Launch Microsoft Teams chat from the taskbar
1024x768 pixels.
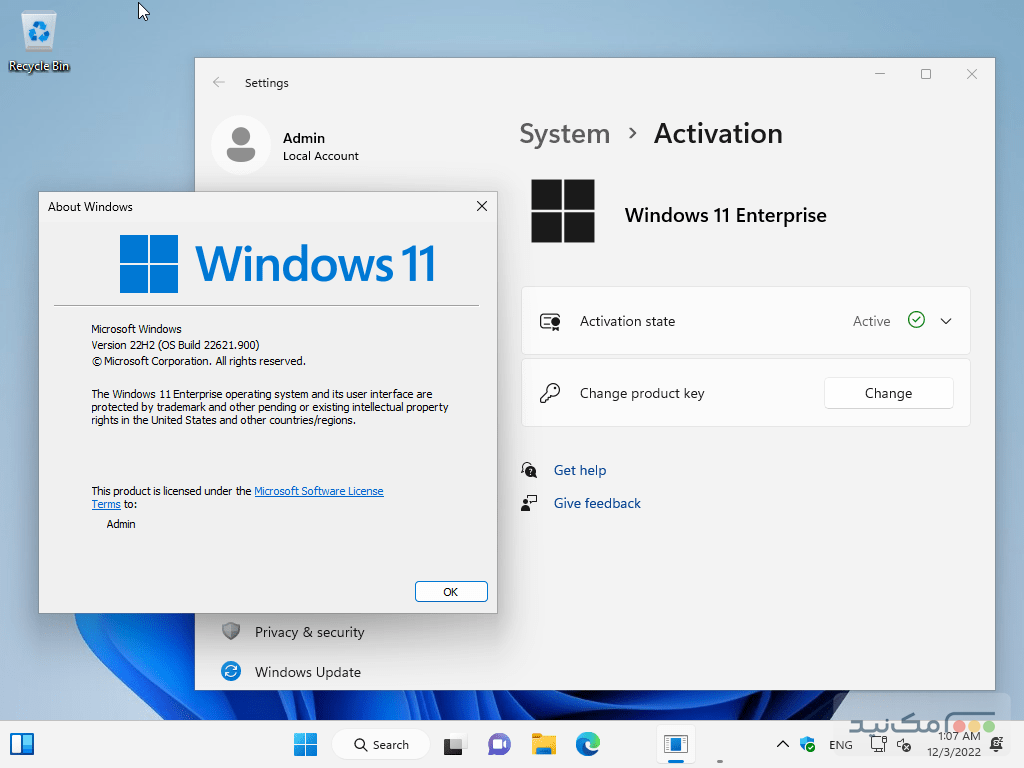499,744
